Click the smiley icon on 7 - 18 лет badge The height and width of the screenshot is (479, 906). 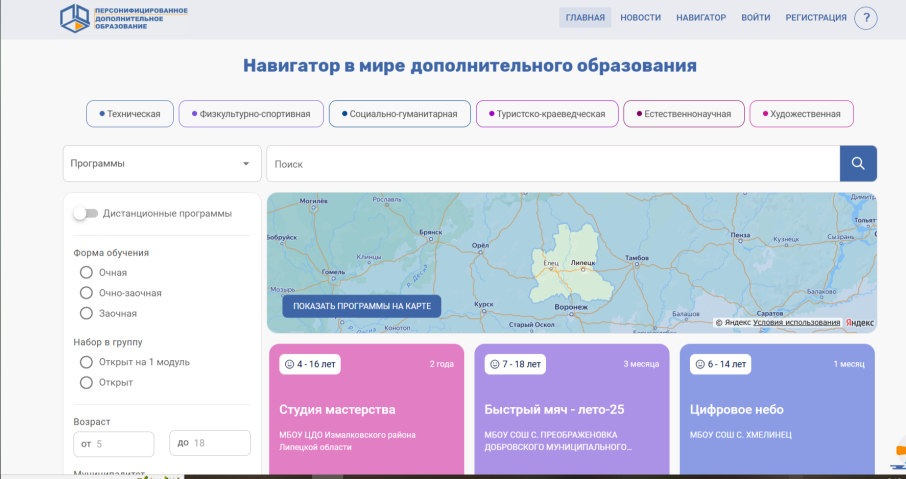[x=495, y=364]
